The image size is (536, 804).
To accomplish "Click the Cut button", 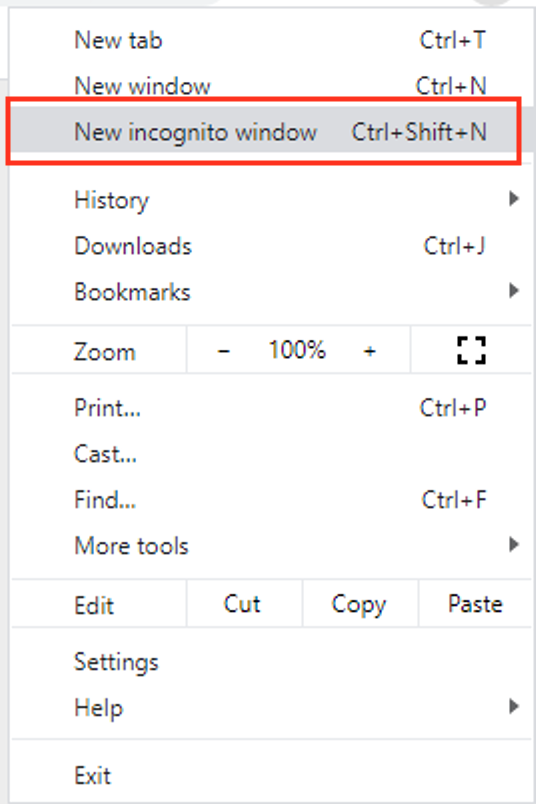I will 244,604.
